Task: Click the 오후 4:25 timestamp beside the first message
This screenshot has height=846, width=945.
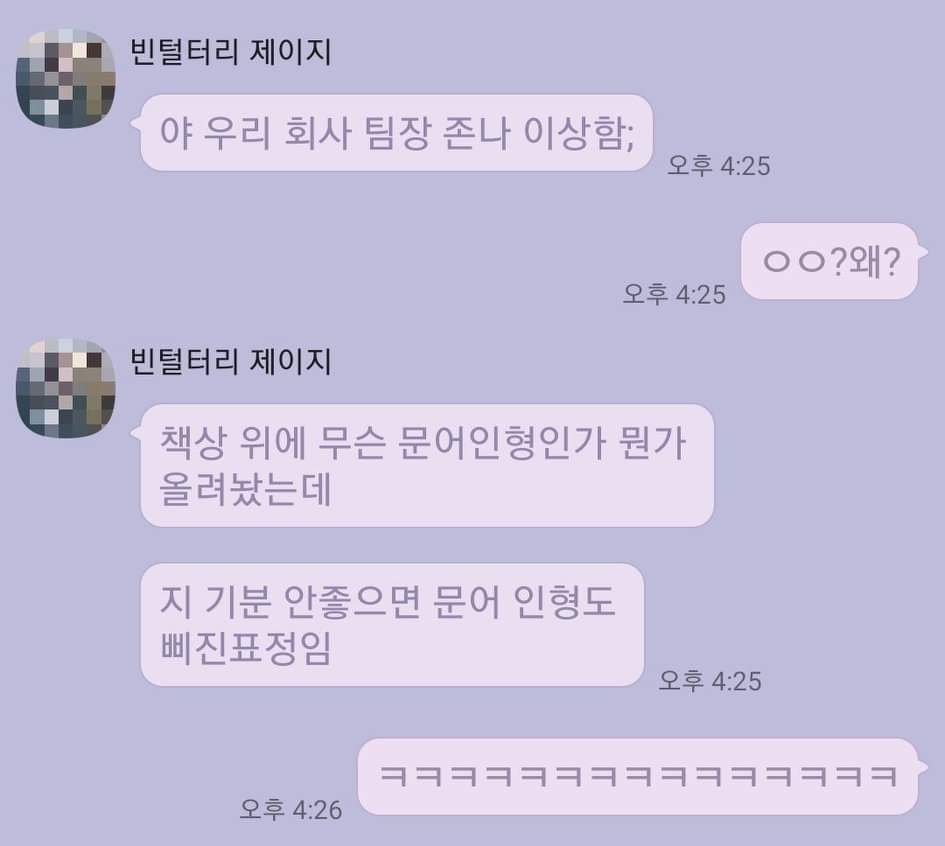Action: pos(718,165)
